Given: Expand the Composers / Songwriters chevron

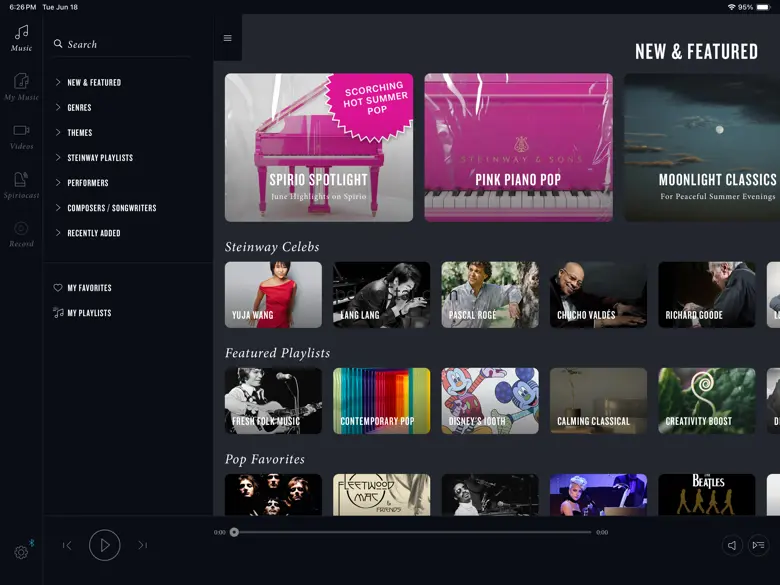Looking at the screenshot, I should 58,207.
